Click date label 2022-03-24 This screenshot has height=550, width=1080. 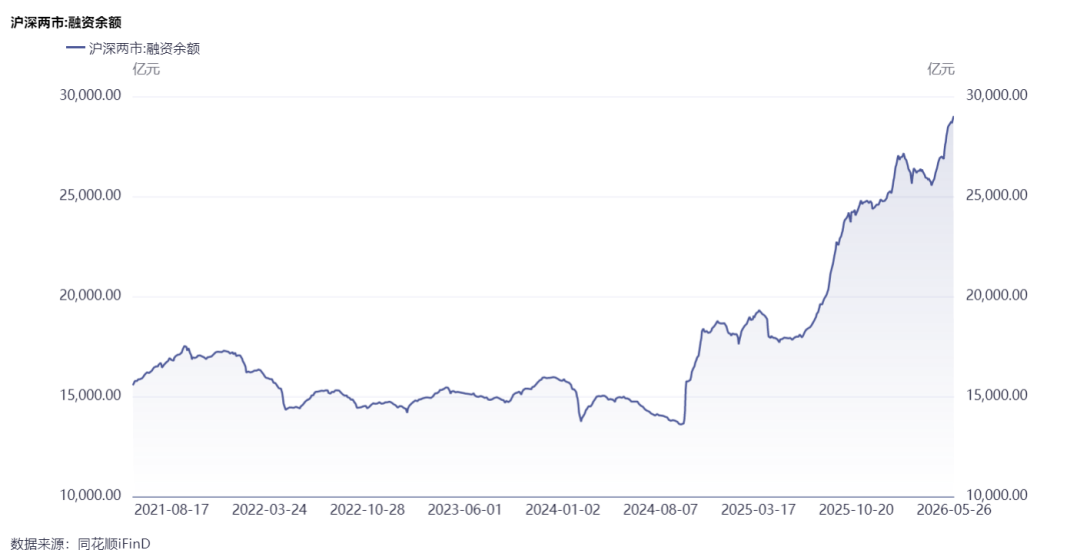click(x=269, y=510)
